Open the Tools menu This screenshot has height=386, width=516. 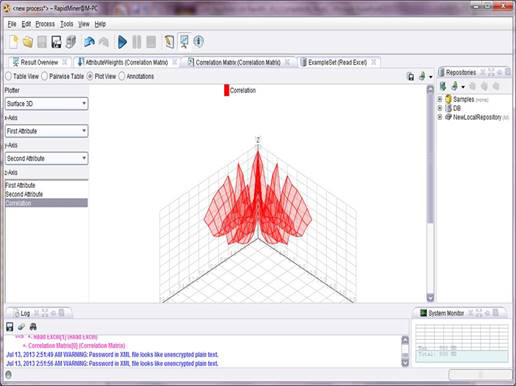pos(67,24)
